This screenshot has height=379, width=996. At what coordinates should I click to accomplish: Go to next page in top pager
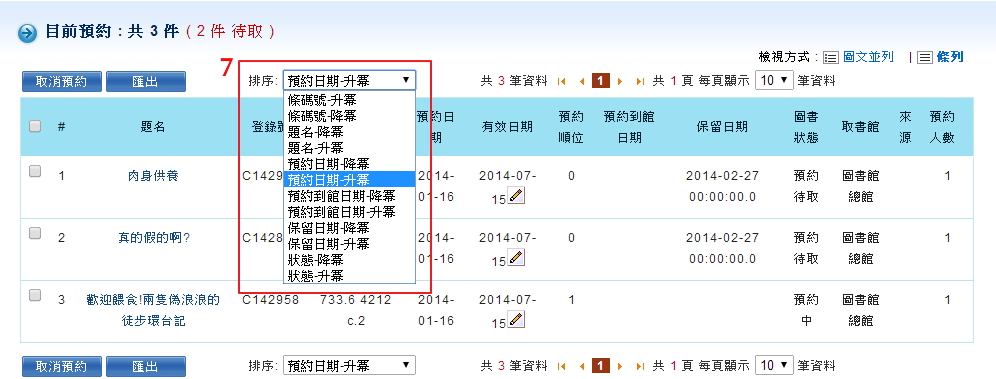pos(621,81)
